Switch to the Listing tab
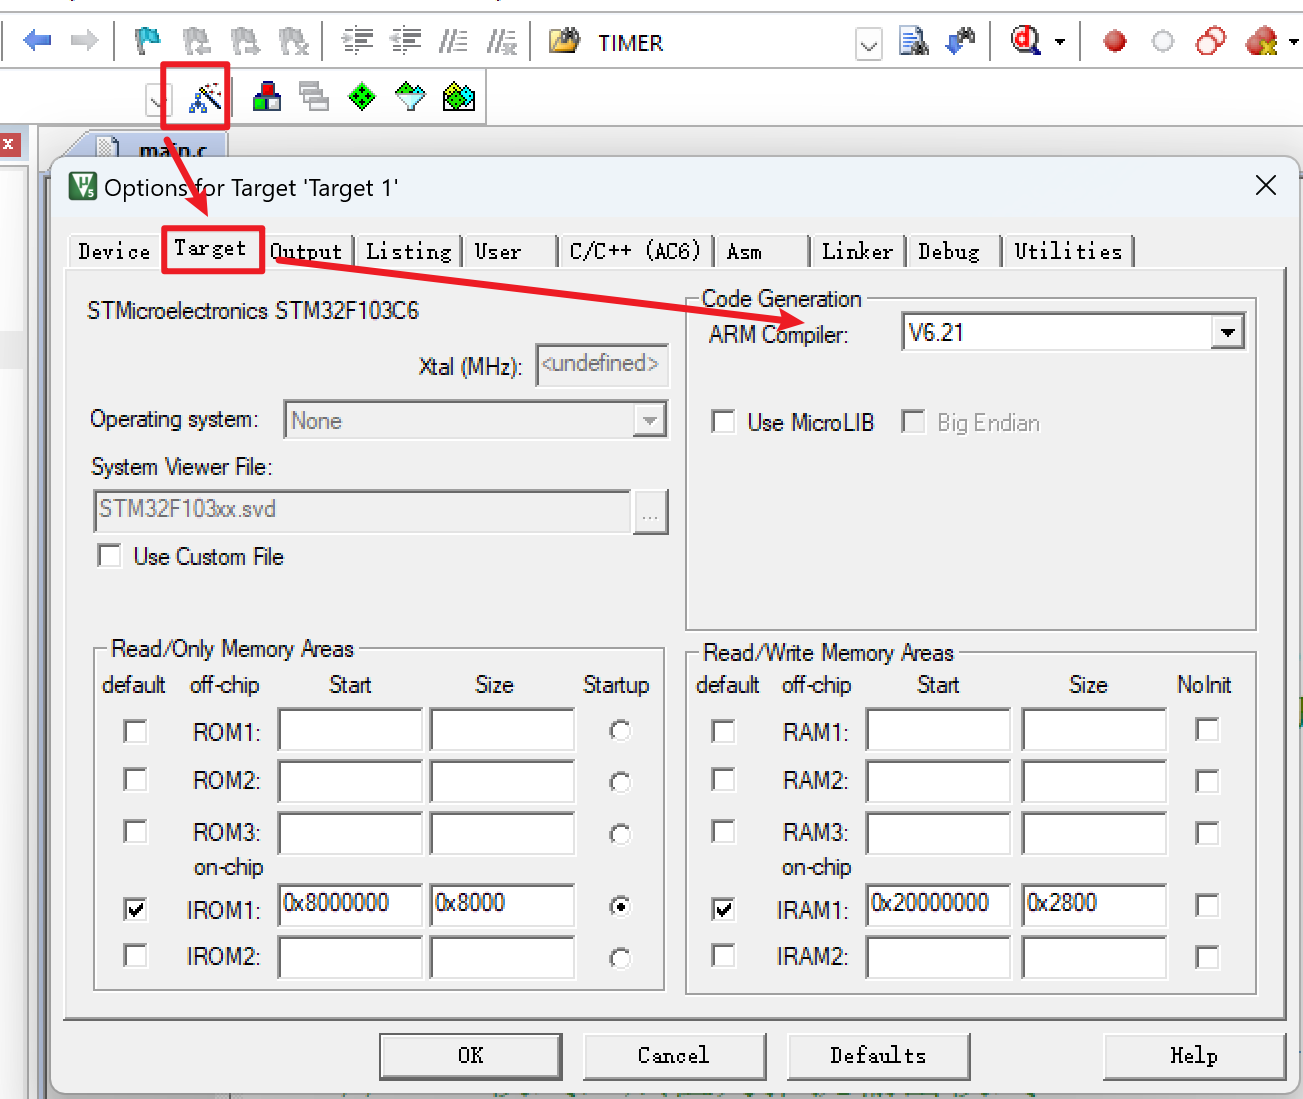 click(409, 251)
